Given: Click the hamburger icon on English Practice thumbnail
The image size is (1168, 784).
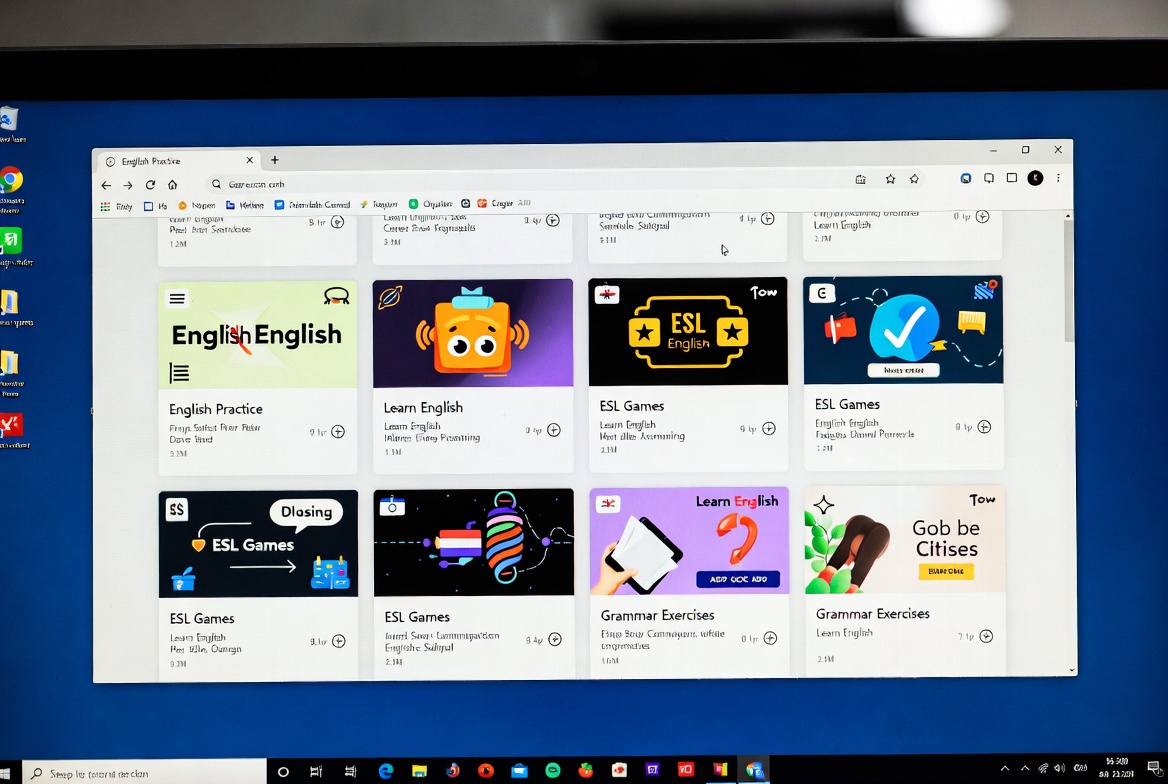Looking at the screenshot, I should coord(177,298).
